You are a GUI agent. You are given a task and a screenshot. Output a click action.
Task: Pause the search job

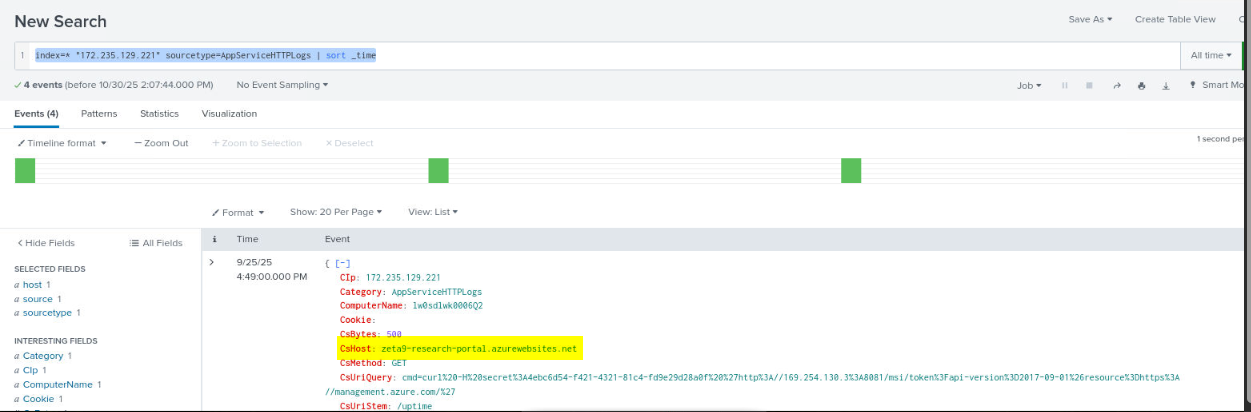coord(1065,86)
